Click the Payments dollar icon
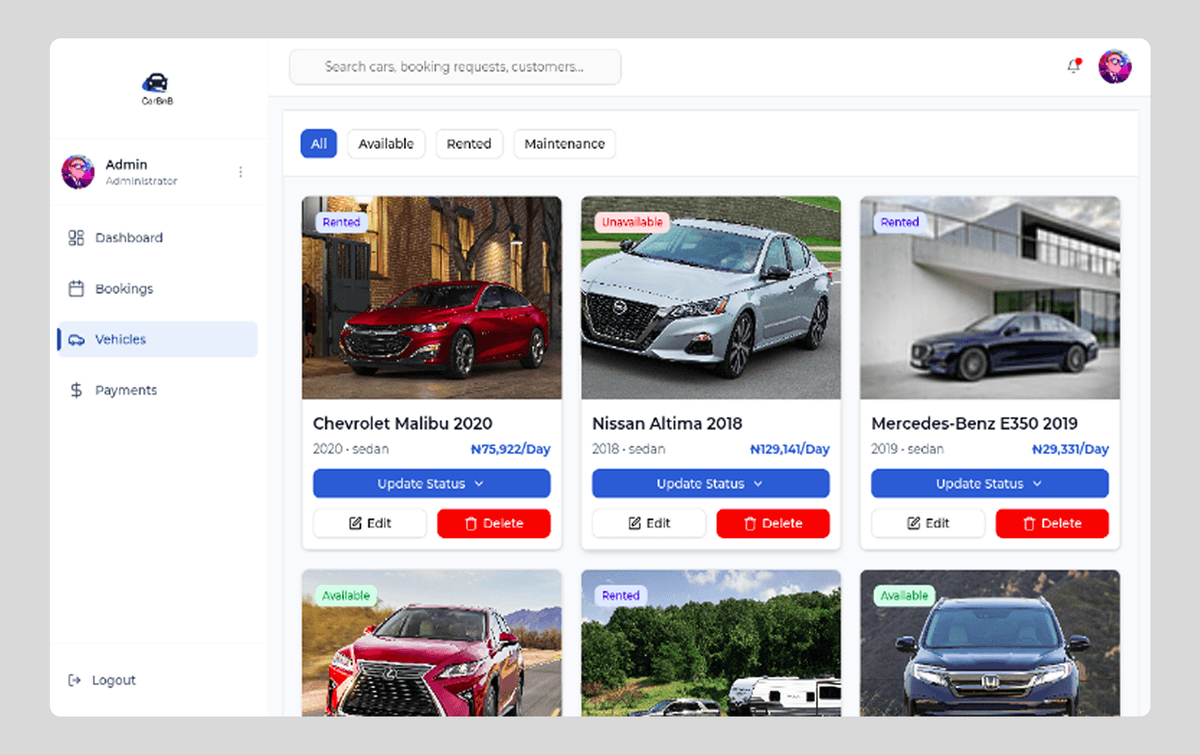The width and height of the screenshot is (1200, 755). click(76, 390)
